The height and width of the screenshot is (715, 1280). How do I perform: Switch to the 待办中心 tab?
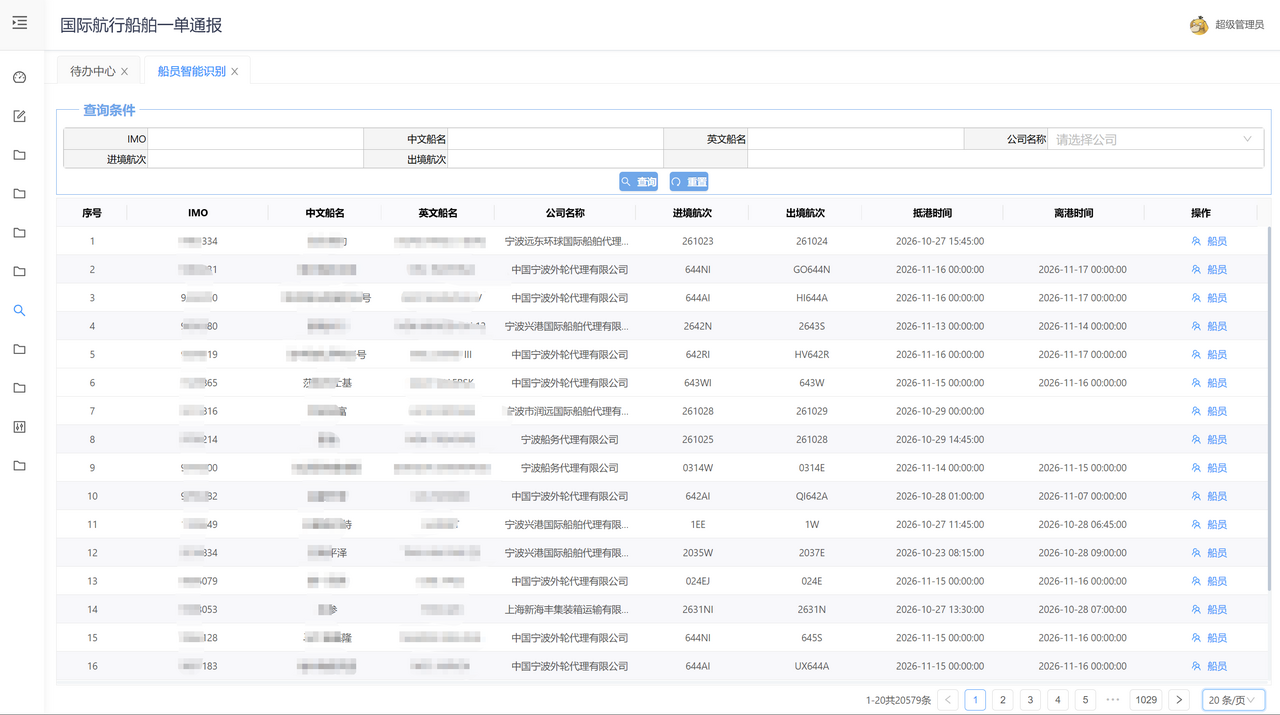[x=93, y=72]
